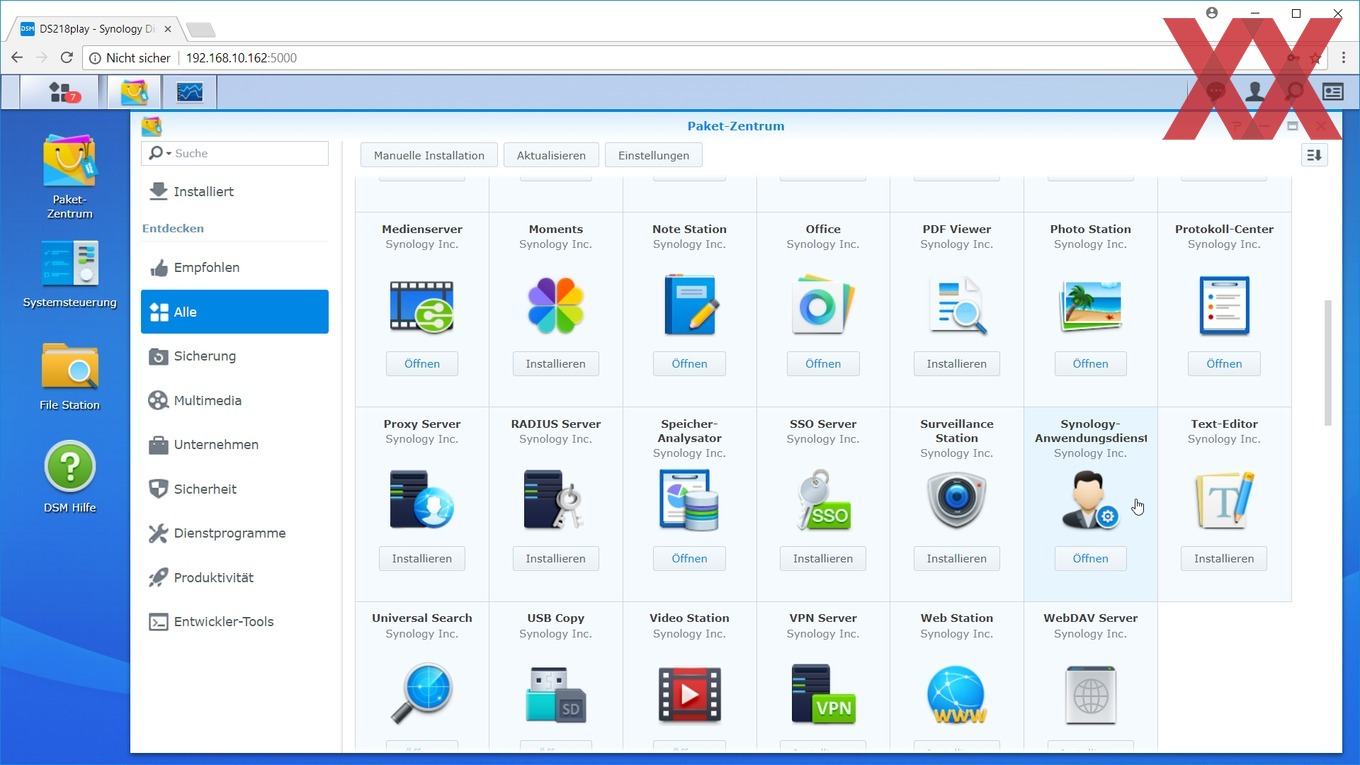Switch to Paket-Zentrum taskbar item
1360x765 pixels.
[134, 92]
